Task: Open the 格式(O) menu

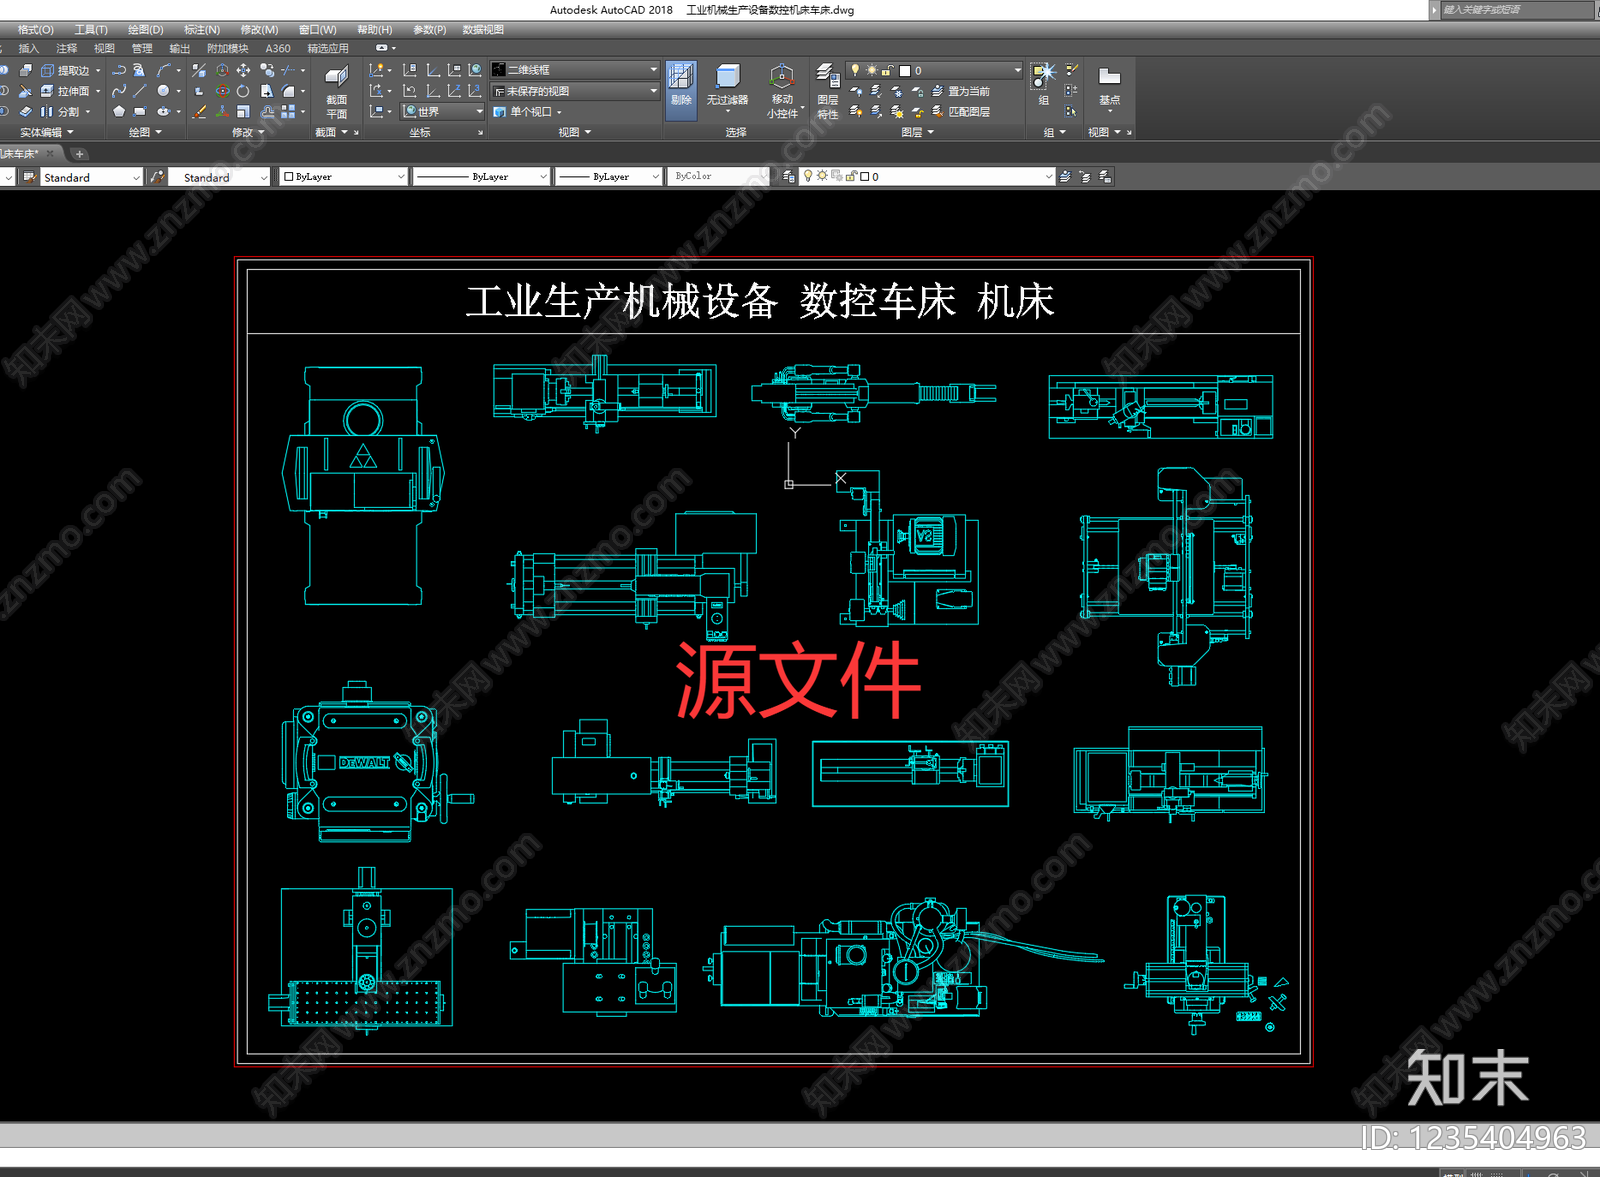Action: [x=35, y=30]
